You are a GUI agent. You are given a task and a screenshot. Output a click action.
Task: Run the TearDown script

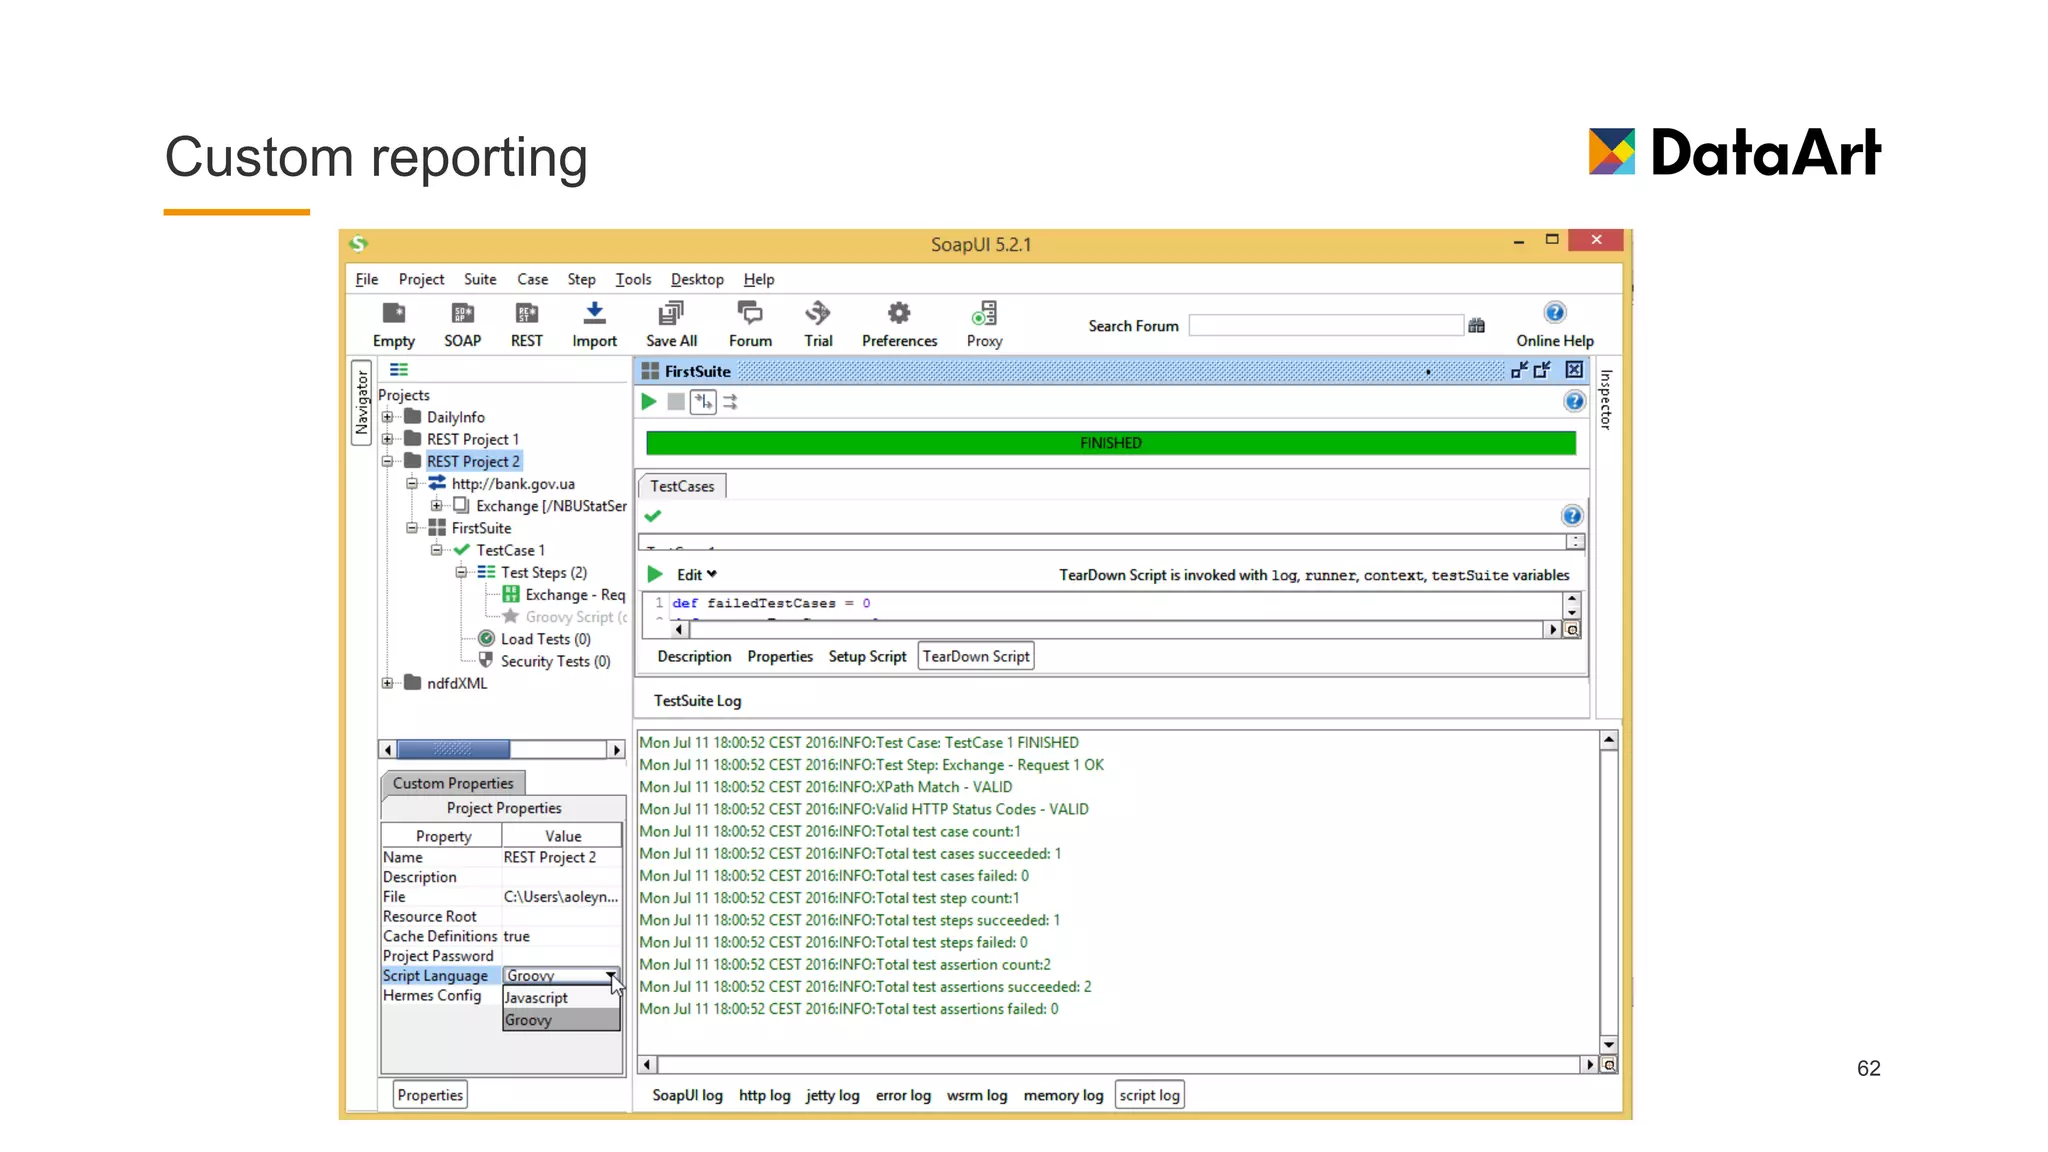[x=655, y=574]
